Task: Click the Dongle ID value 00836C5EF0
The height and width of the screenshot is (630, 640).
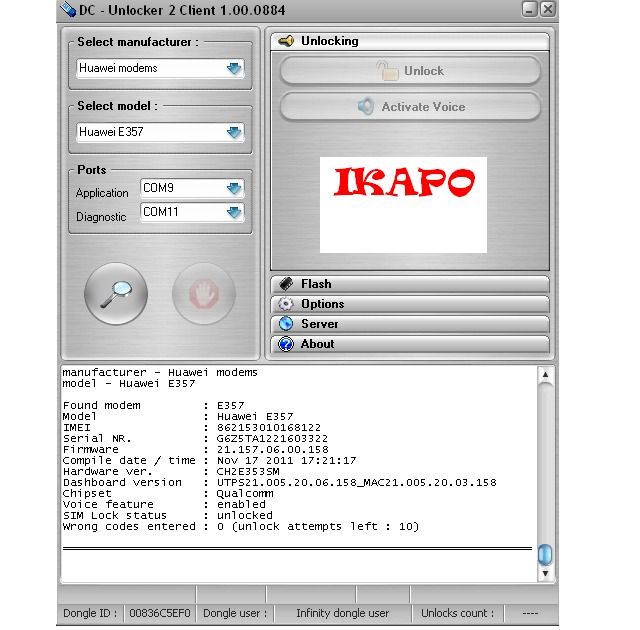Action: [160, 613]
